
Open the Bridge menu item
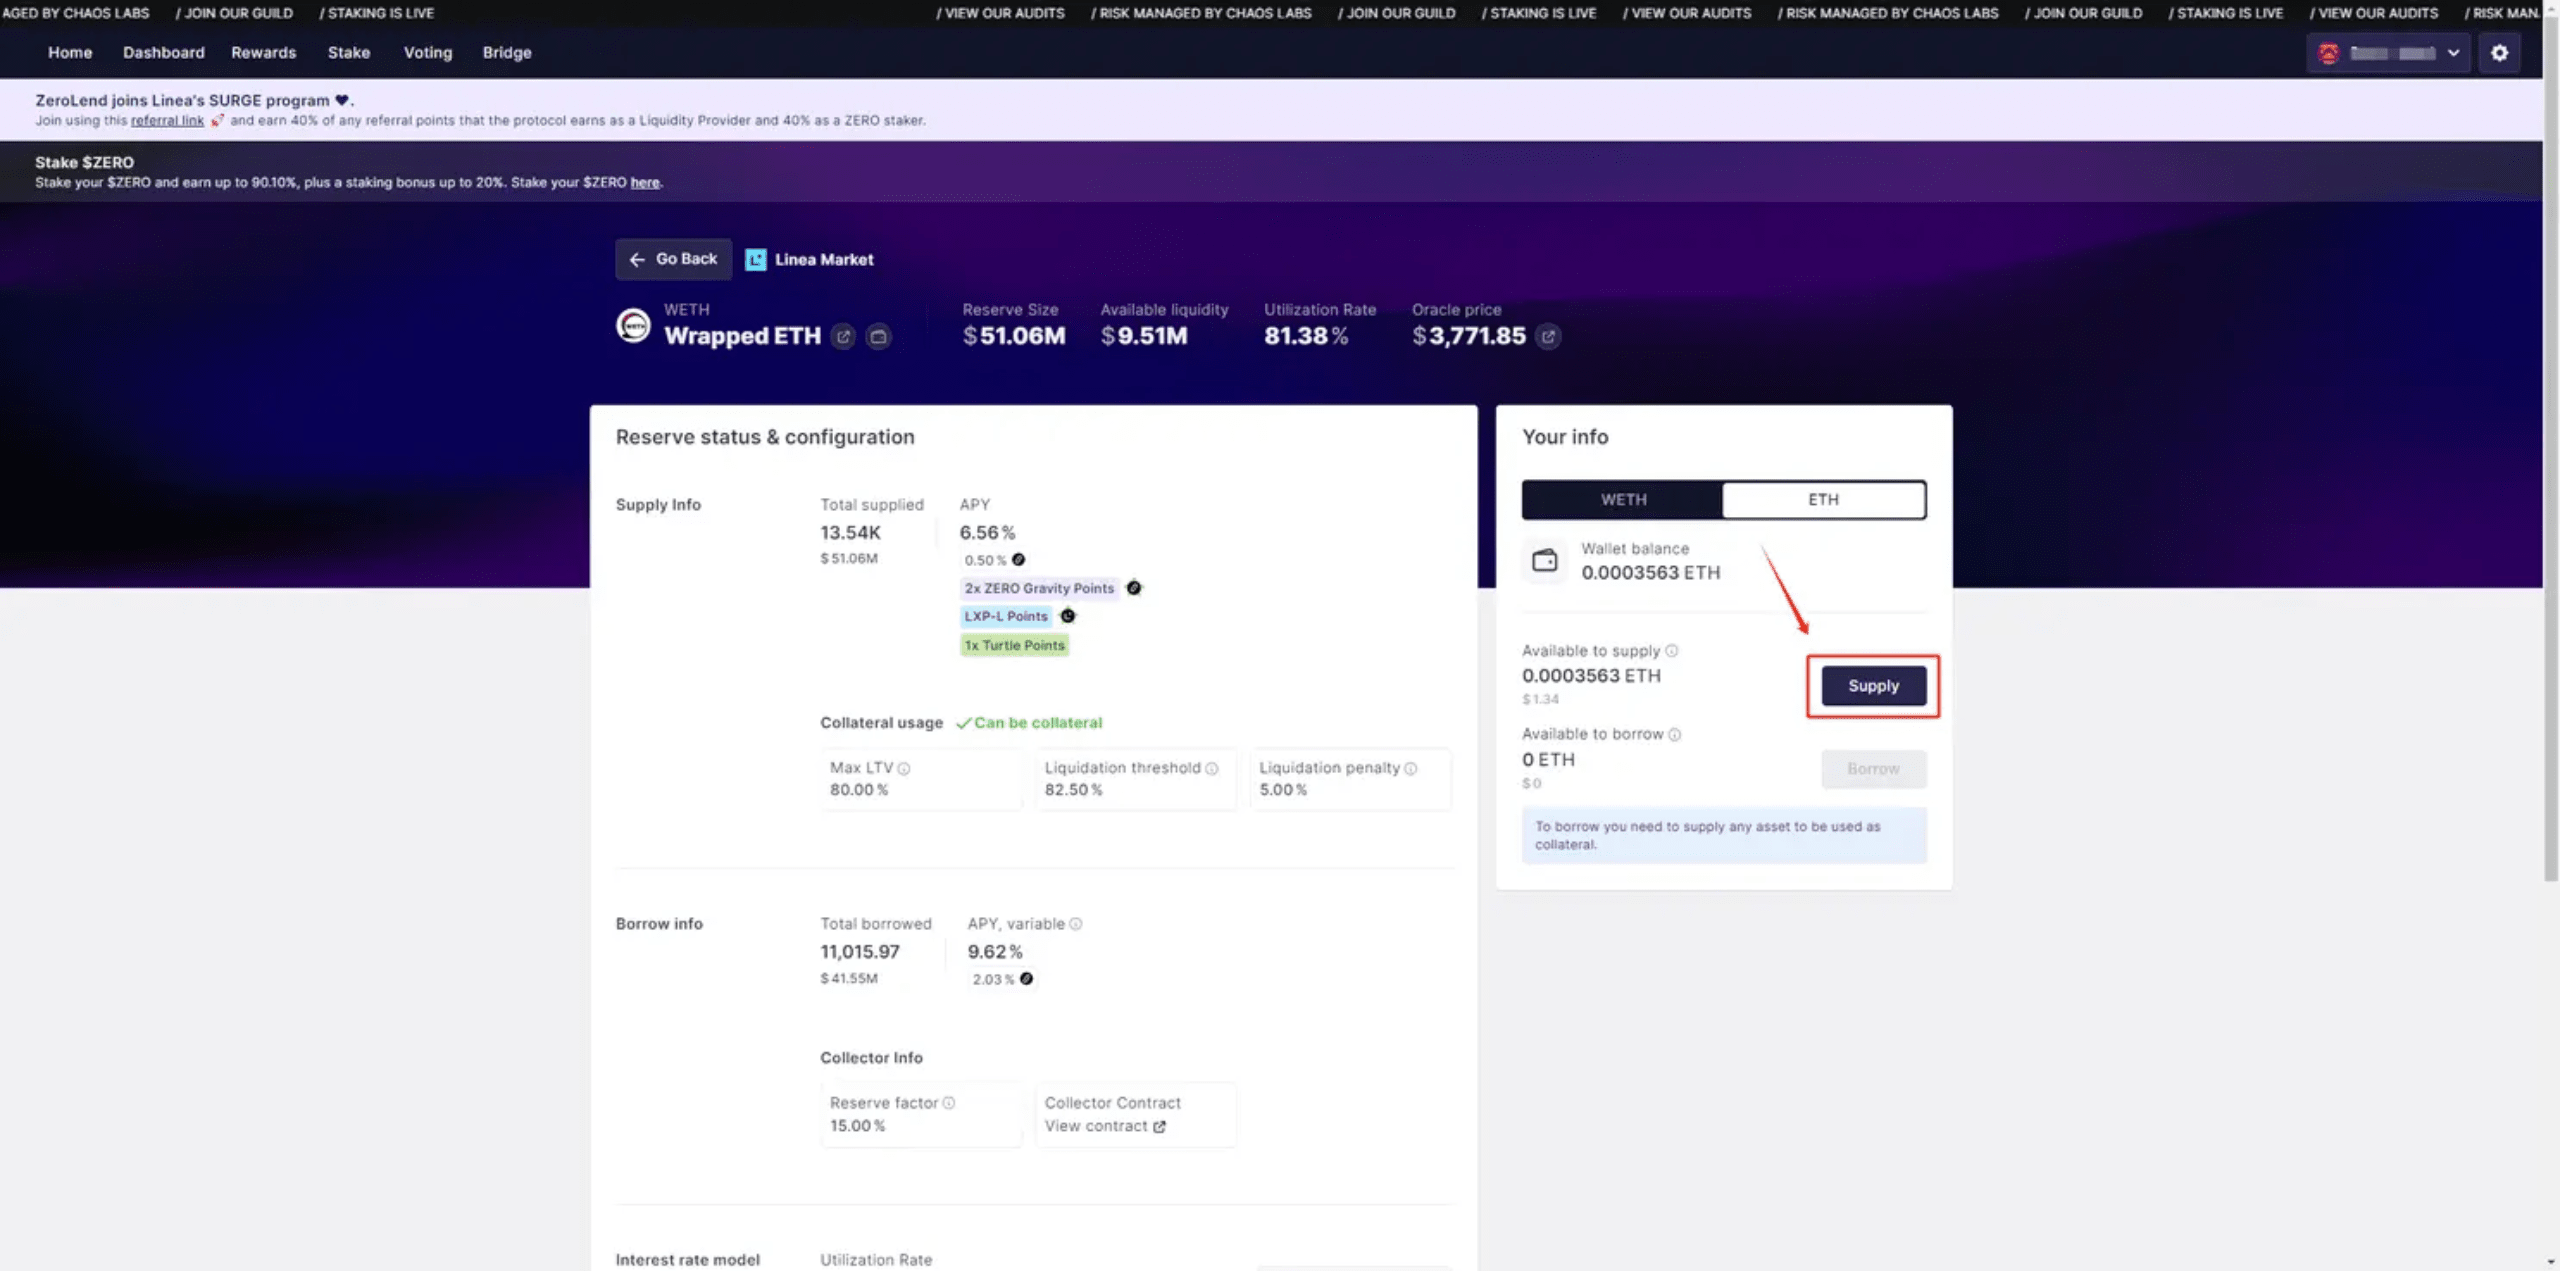pyautogui.click(x=506, y=53)
